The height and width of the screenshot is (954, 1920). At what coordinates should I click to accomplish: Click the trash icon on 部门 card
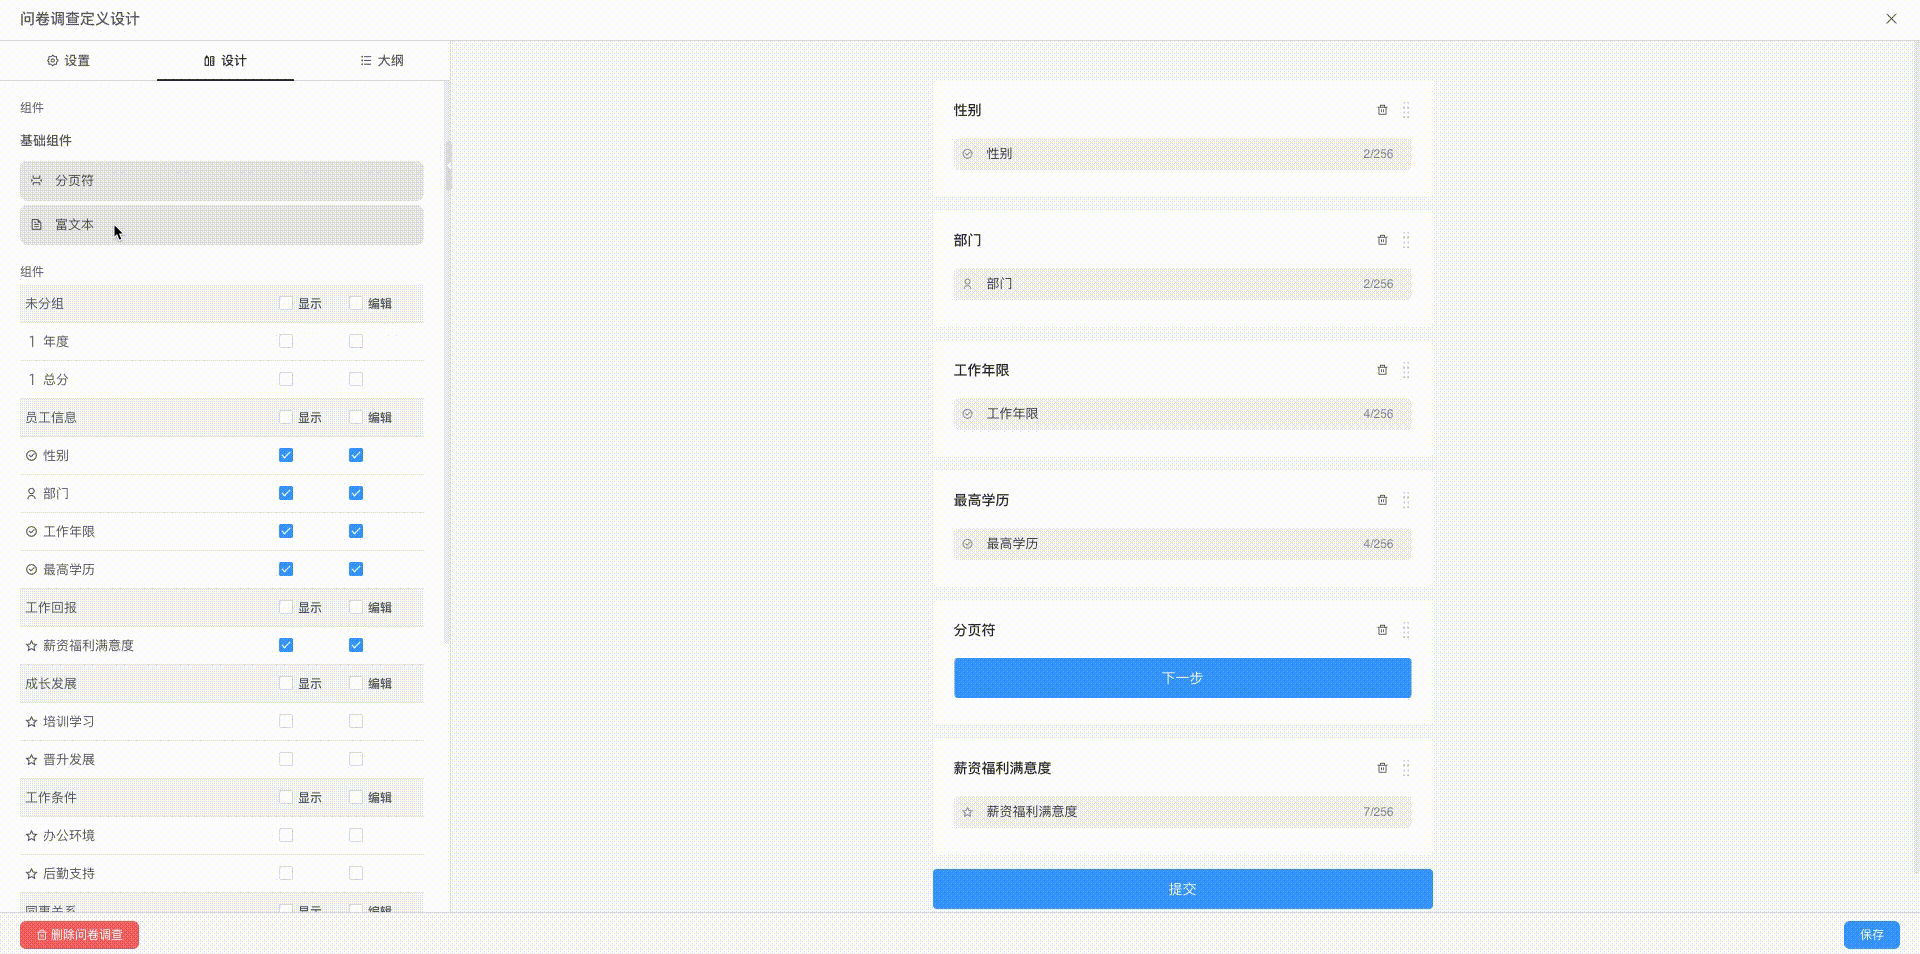1382,240
